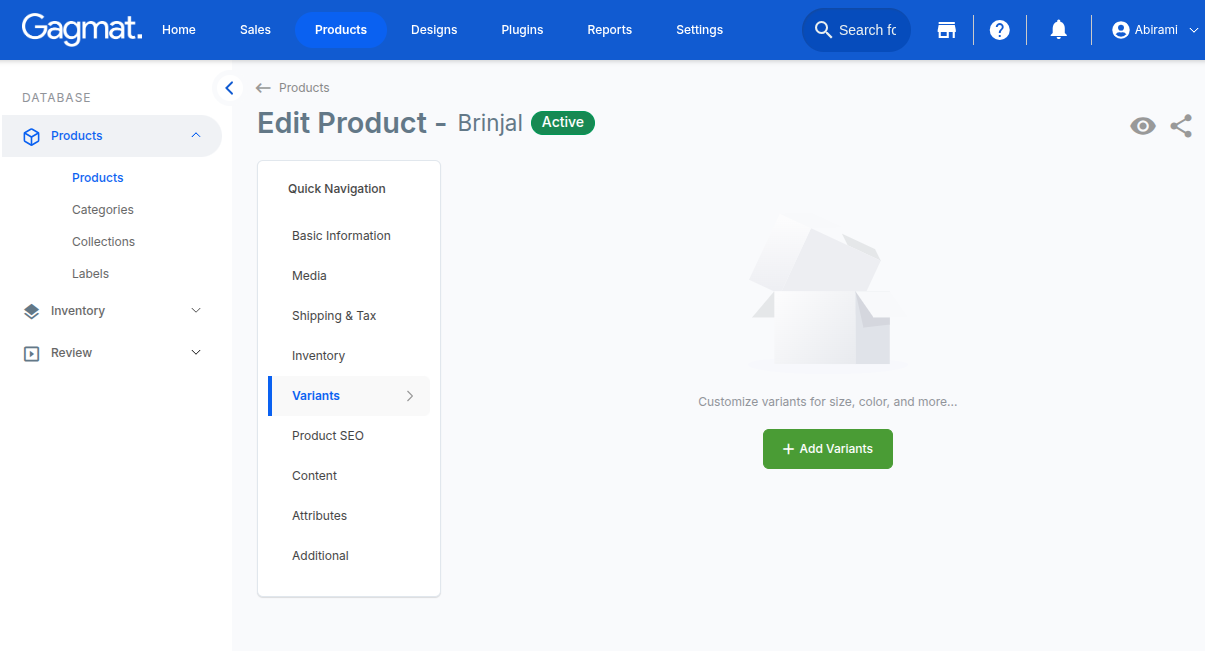Click the Active status badge
1205x651 pixels.
point(563,123)
